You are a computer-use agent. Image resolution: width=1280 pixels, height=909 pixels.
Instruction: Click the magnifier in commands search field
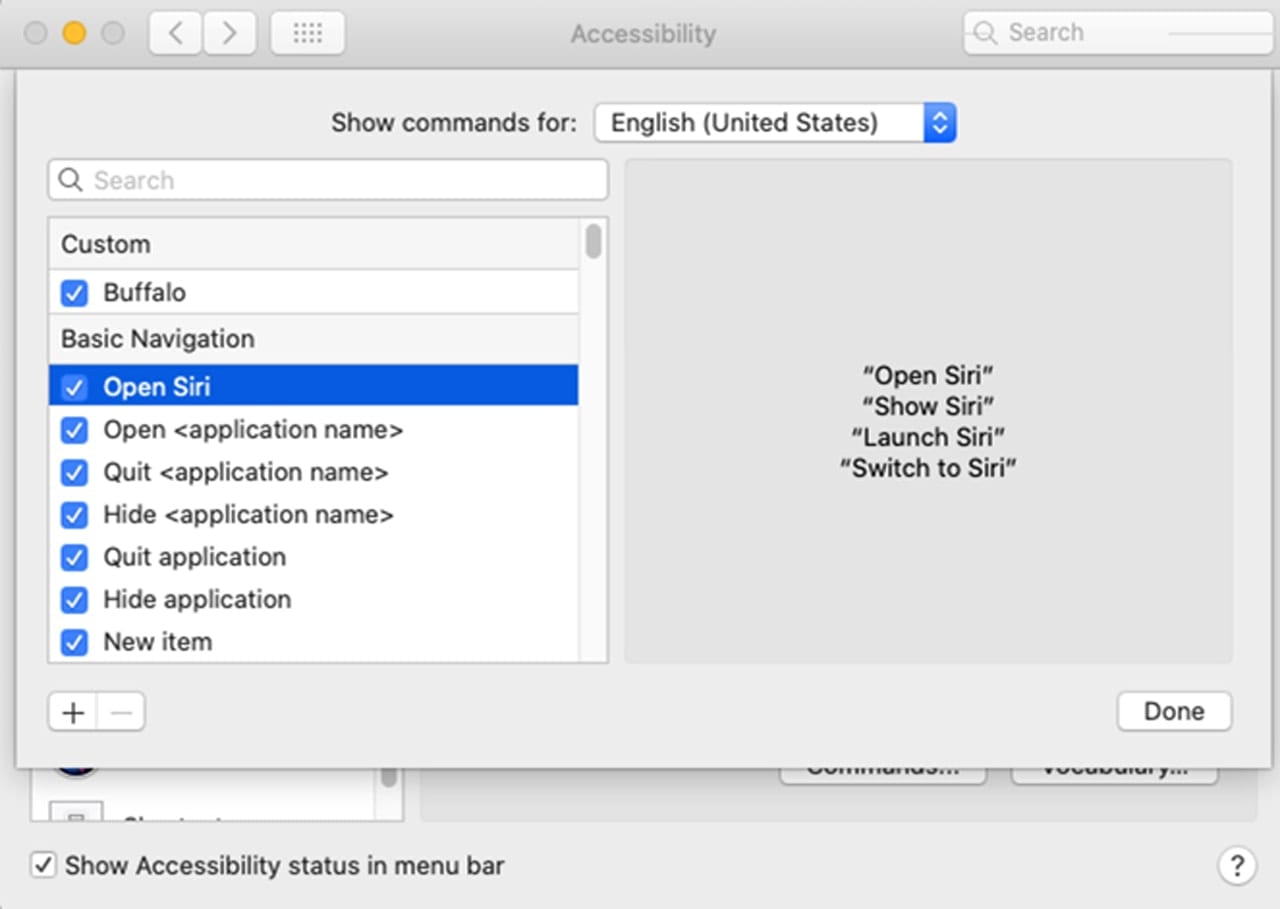(x=70, y=180)
